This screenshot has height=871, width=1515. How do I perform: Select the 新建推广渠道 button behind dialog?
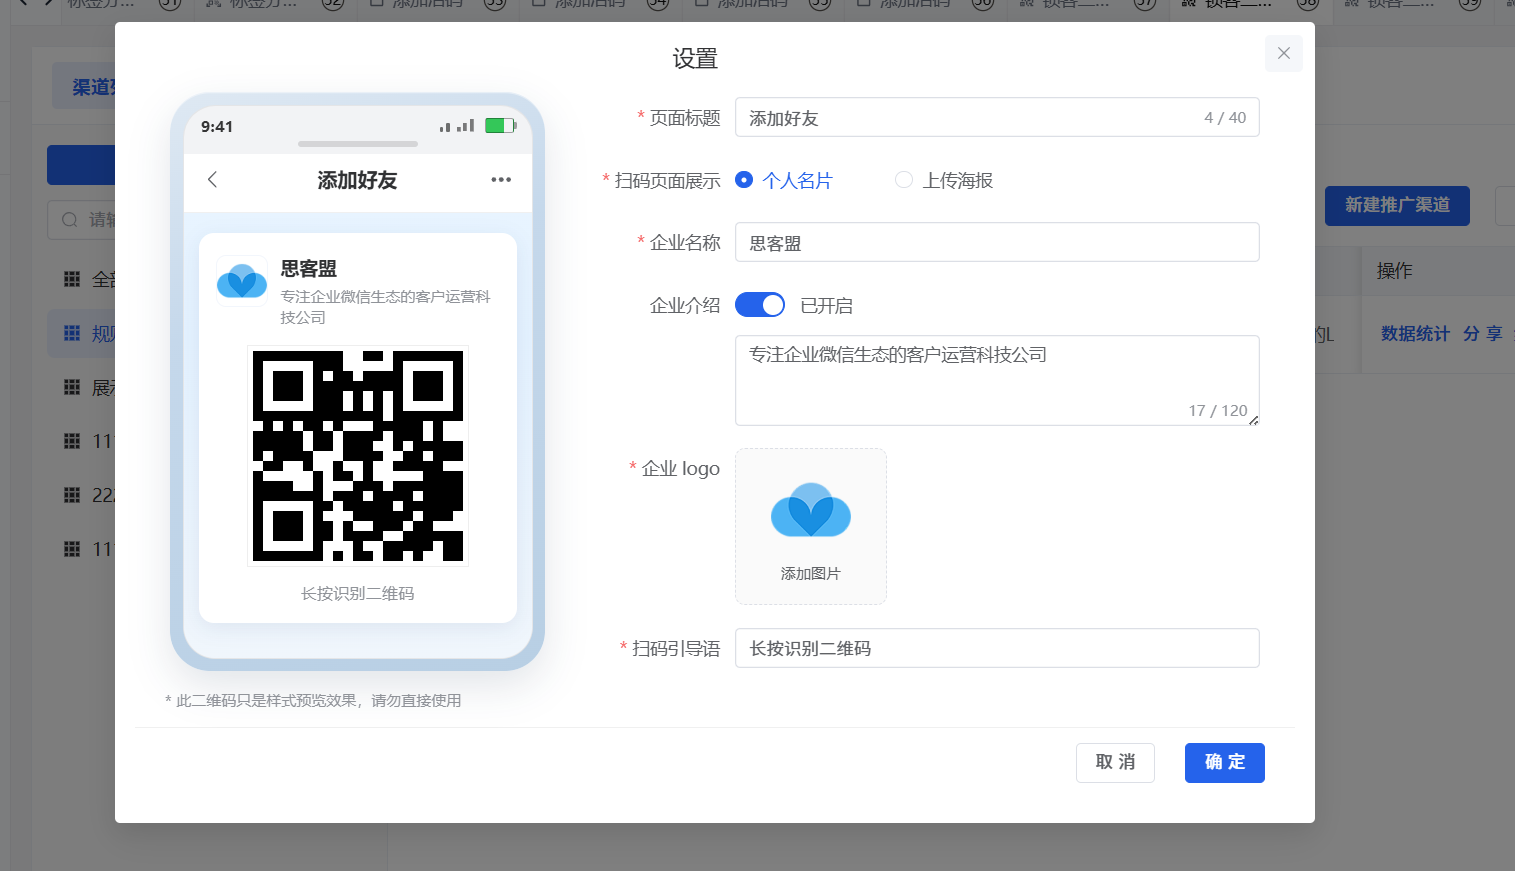(1397, 205)
